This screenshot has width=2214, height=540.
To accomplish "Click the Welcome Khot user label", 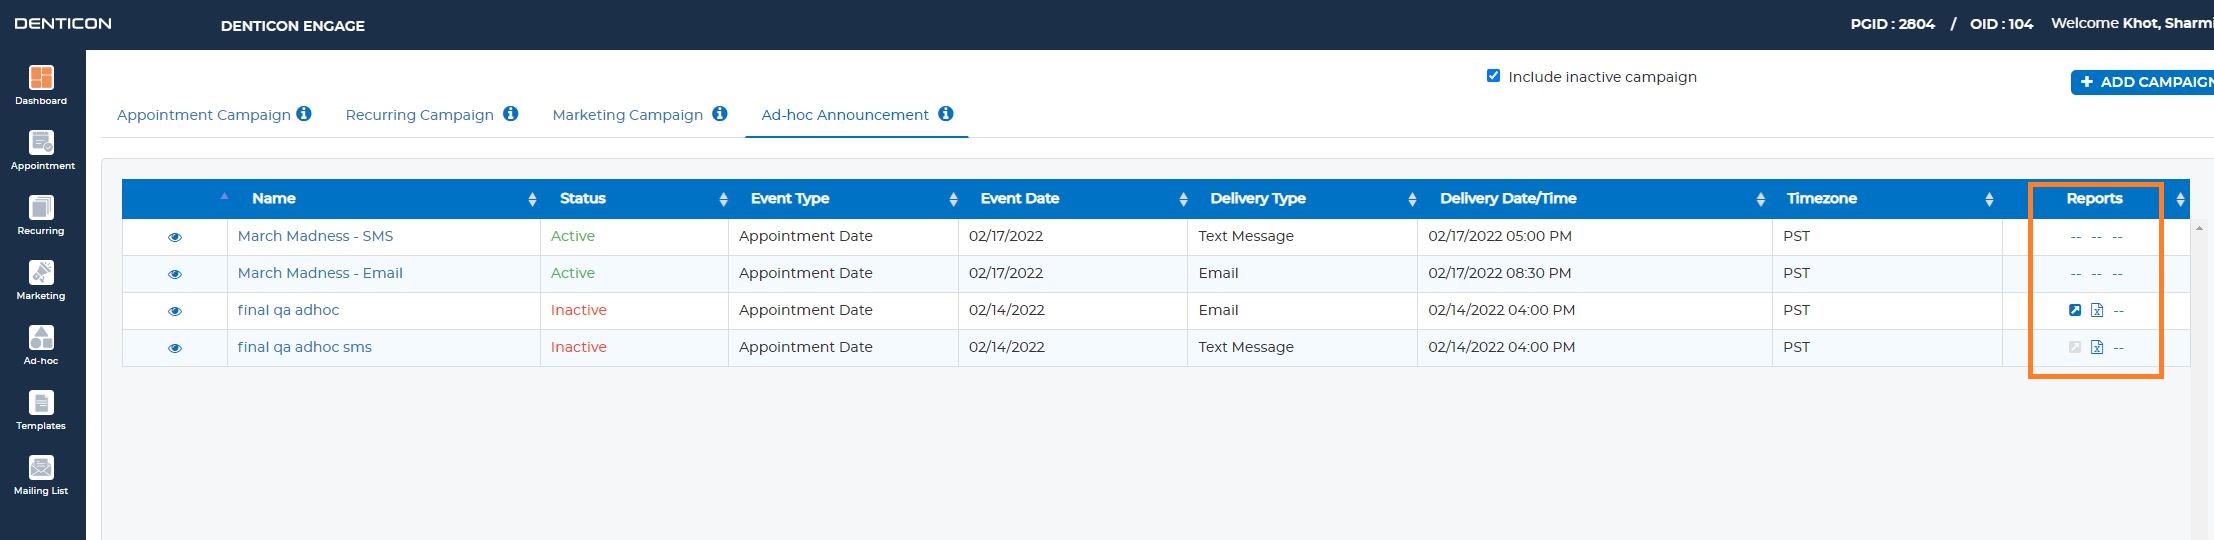I will coord(2132,23).
